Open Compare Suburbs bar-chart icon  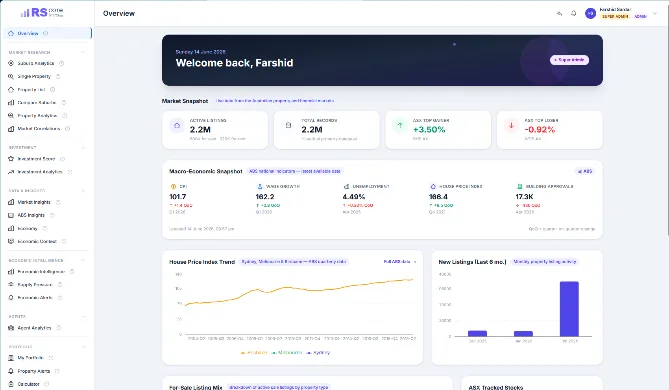point(11,102)
